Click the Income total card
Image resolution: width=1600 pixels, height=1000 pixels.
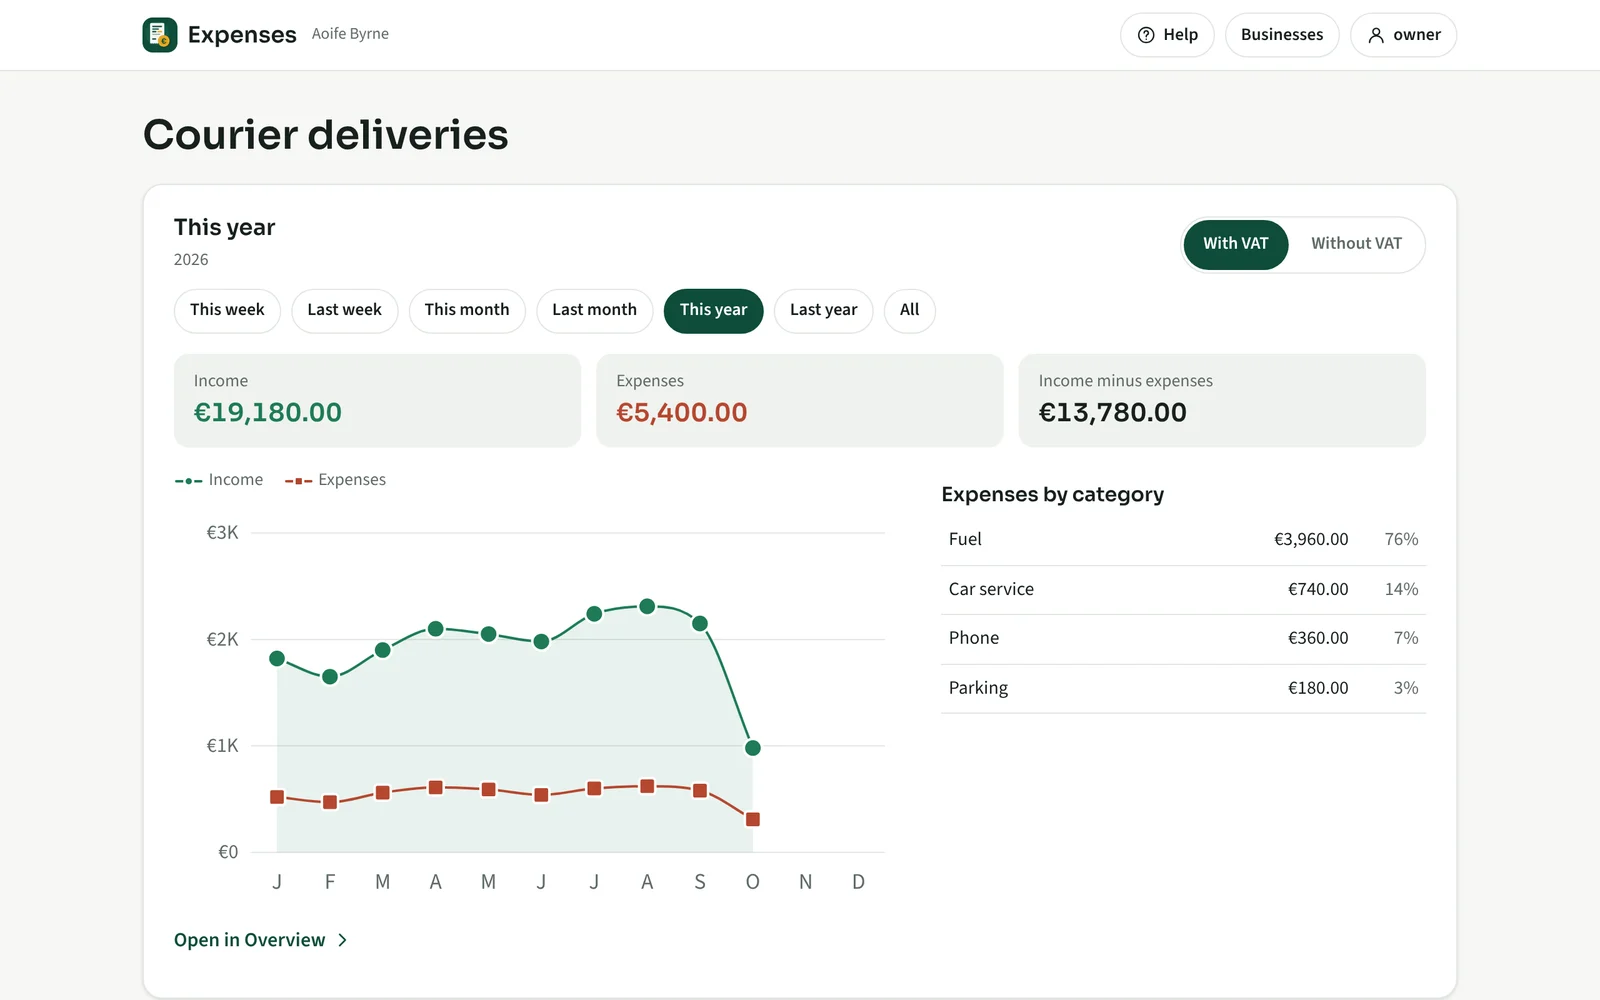[x=377, y=400]
